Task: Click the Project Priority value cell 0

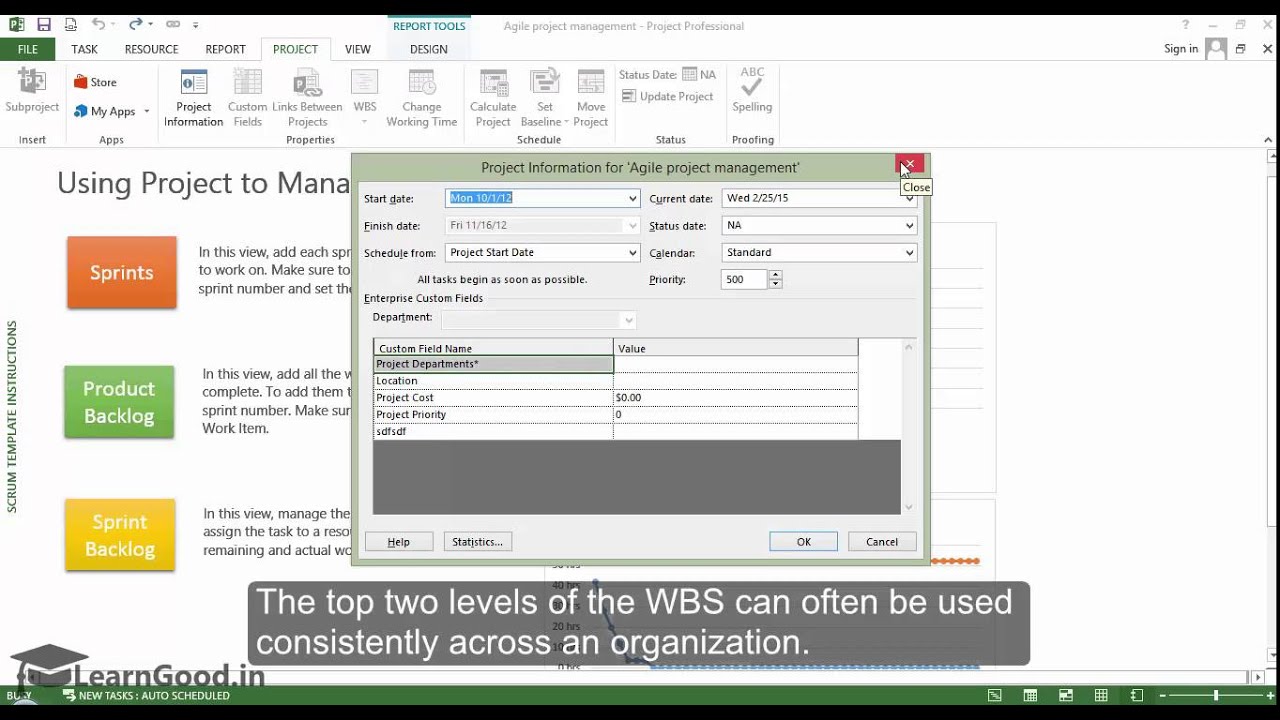Action: click(x=735, y=415)
